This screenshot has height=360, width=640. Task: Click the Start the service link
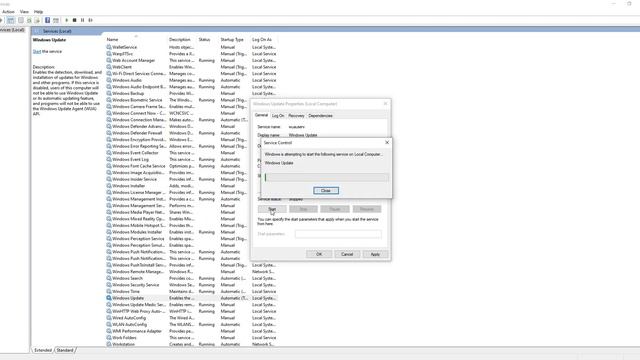pos(37,51)
